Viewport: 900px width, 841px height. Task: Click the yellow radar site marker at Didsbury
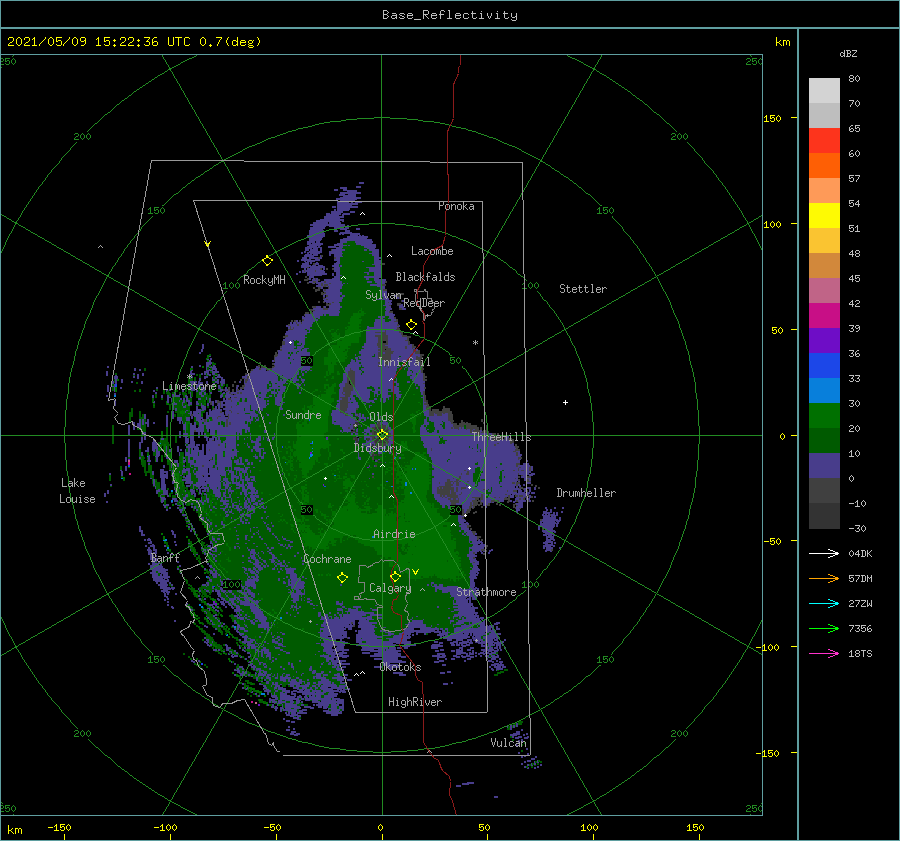click(382, 435)
